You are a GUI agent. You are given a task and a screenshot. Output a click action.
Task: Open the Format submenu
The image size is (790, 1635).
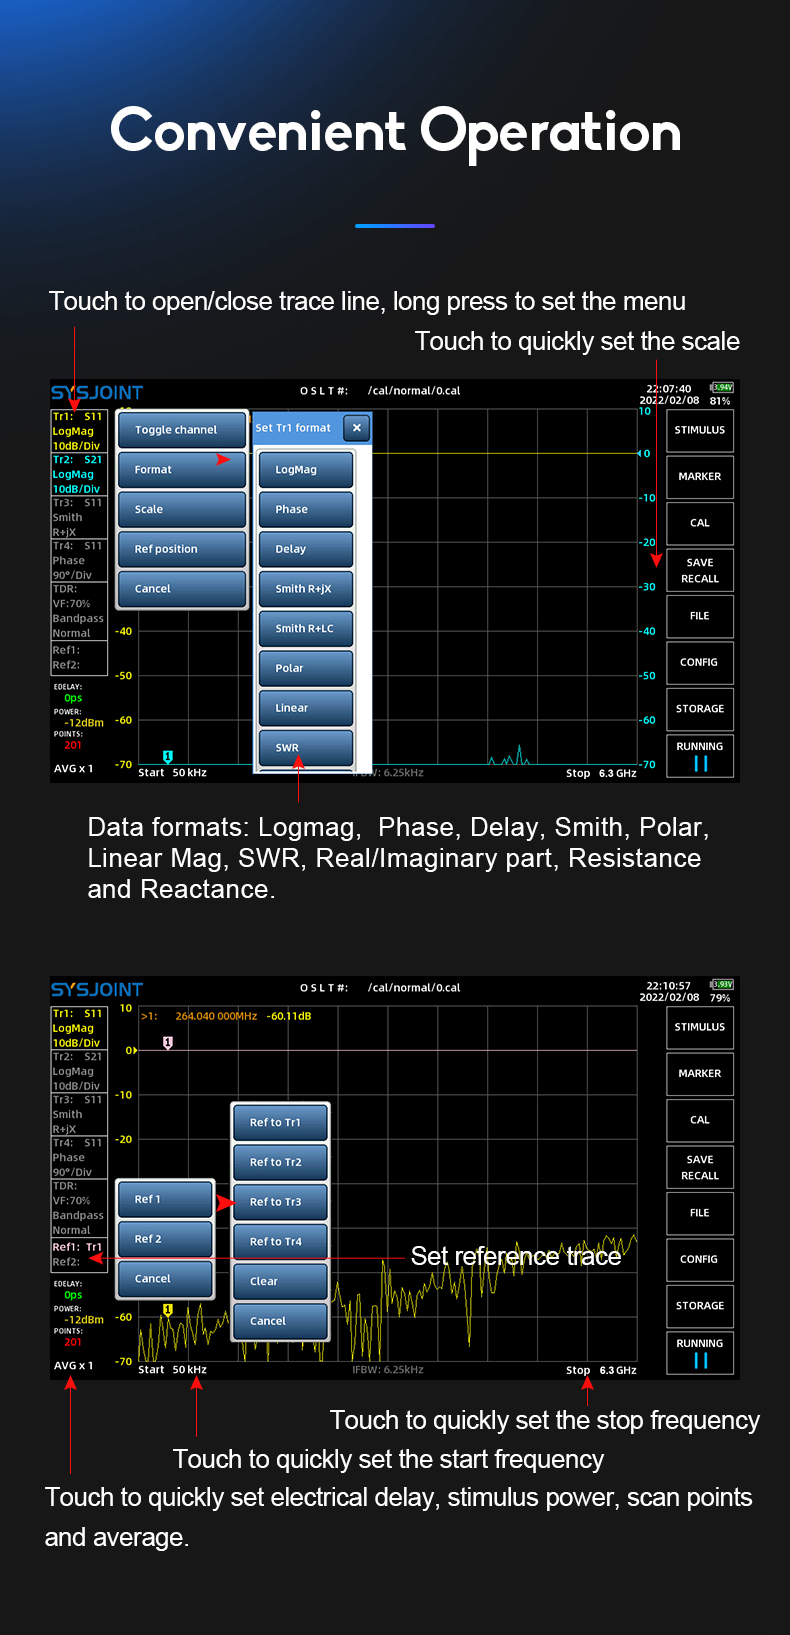[x=181, y=470]
